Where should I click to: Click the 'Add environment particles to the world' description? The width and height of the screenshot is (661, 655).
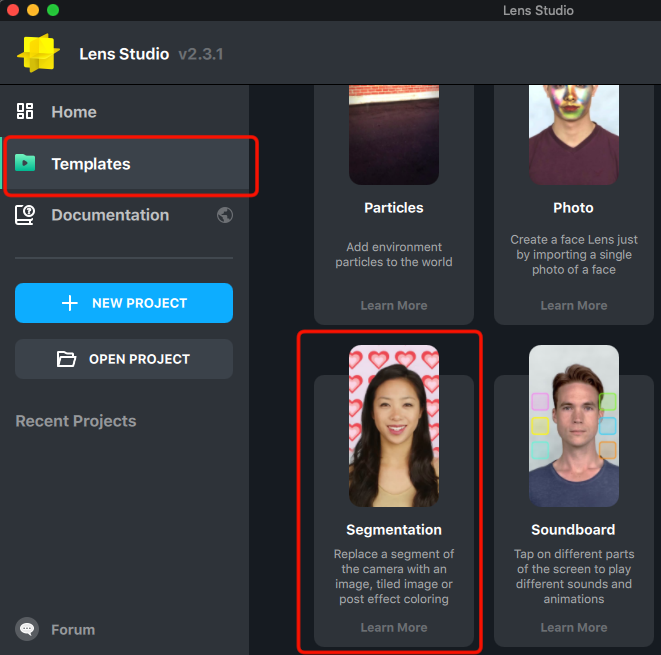pyautogui.click(x=394, y=254)
